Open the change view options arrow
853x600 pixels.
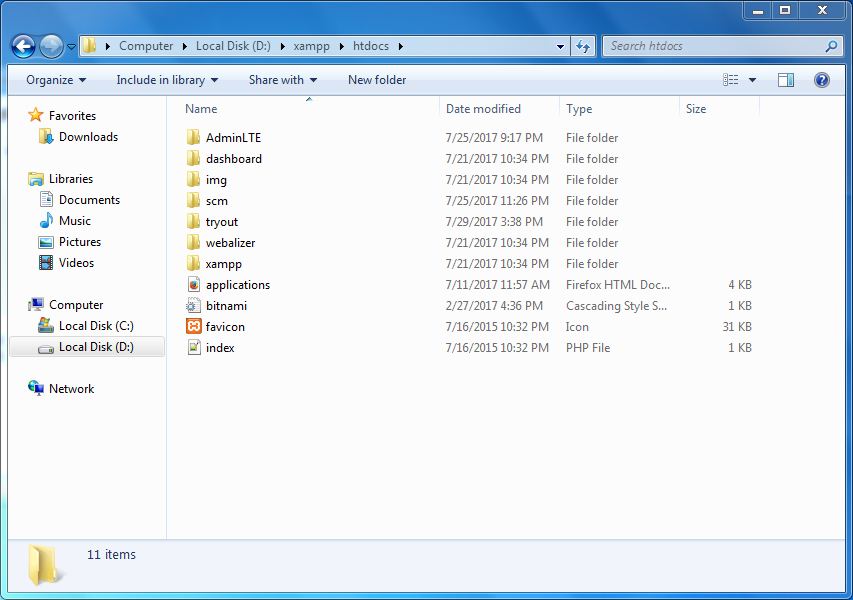coord(752,80)
